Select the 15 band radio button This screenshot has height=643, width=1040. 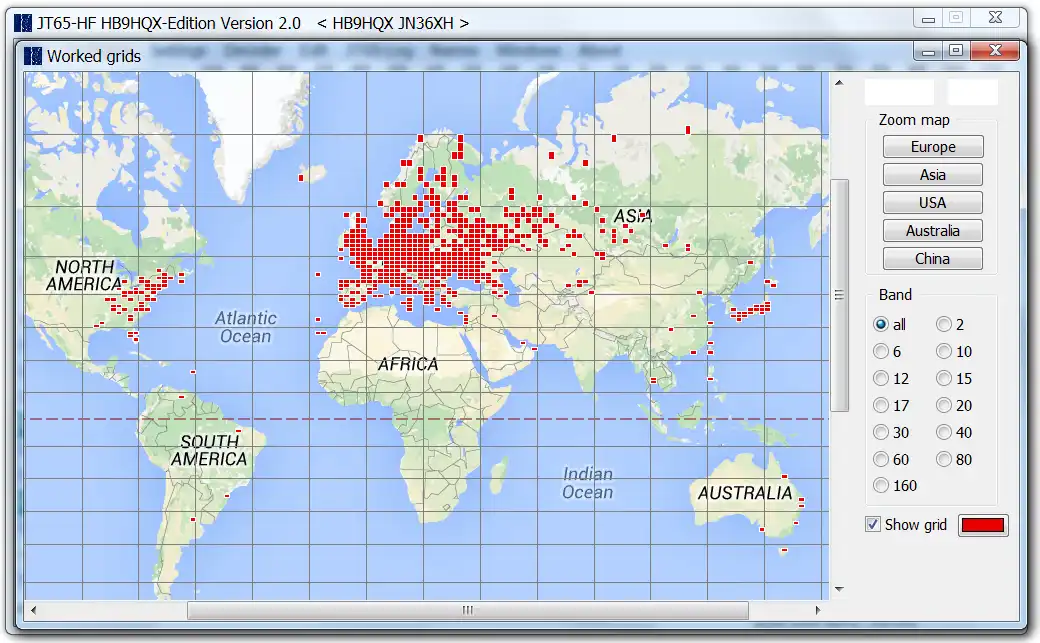(944, 378)
